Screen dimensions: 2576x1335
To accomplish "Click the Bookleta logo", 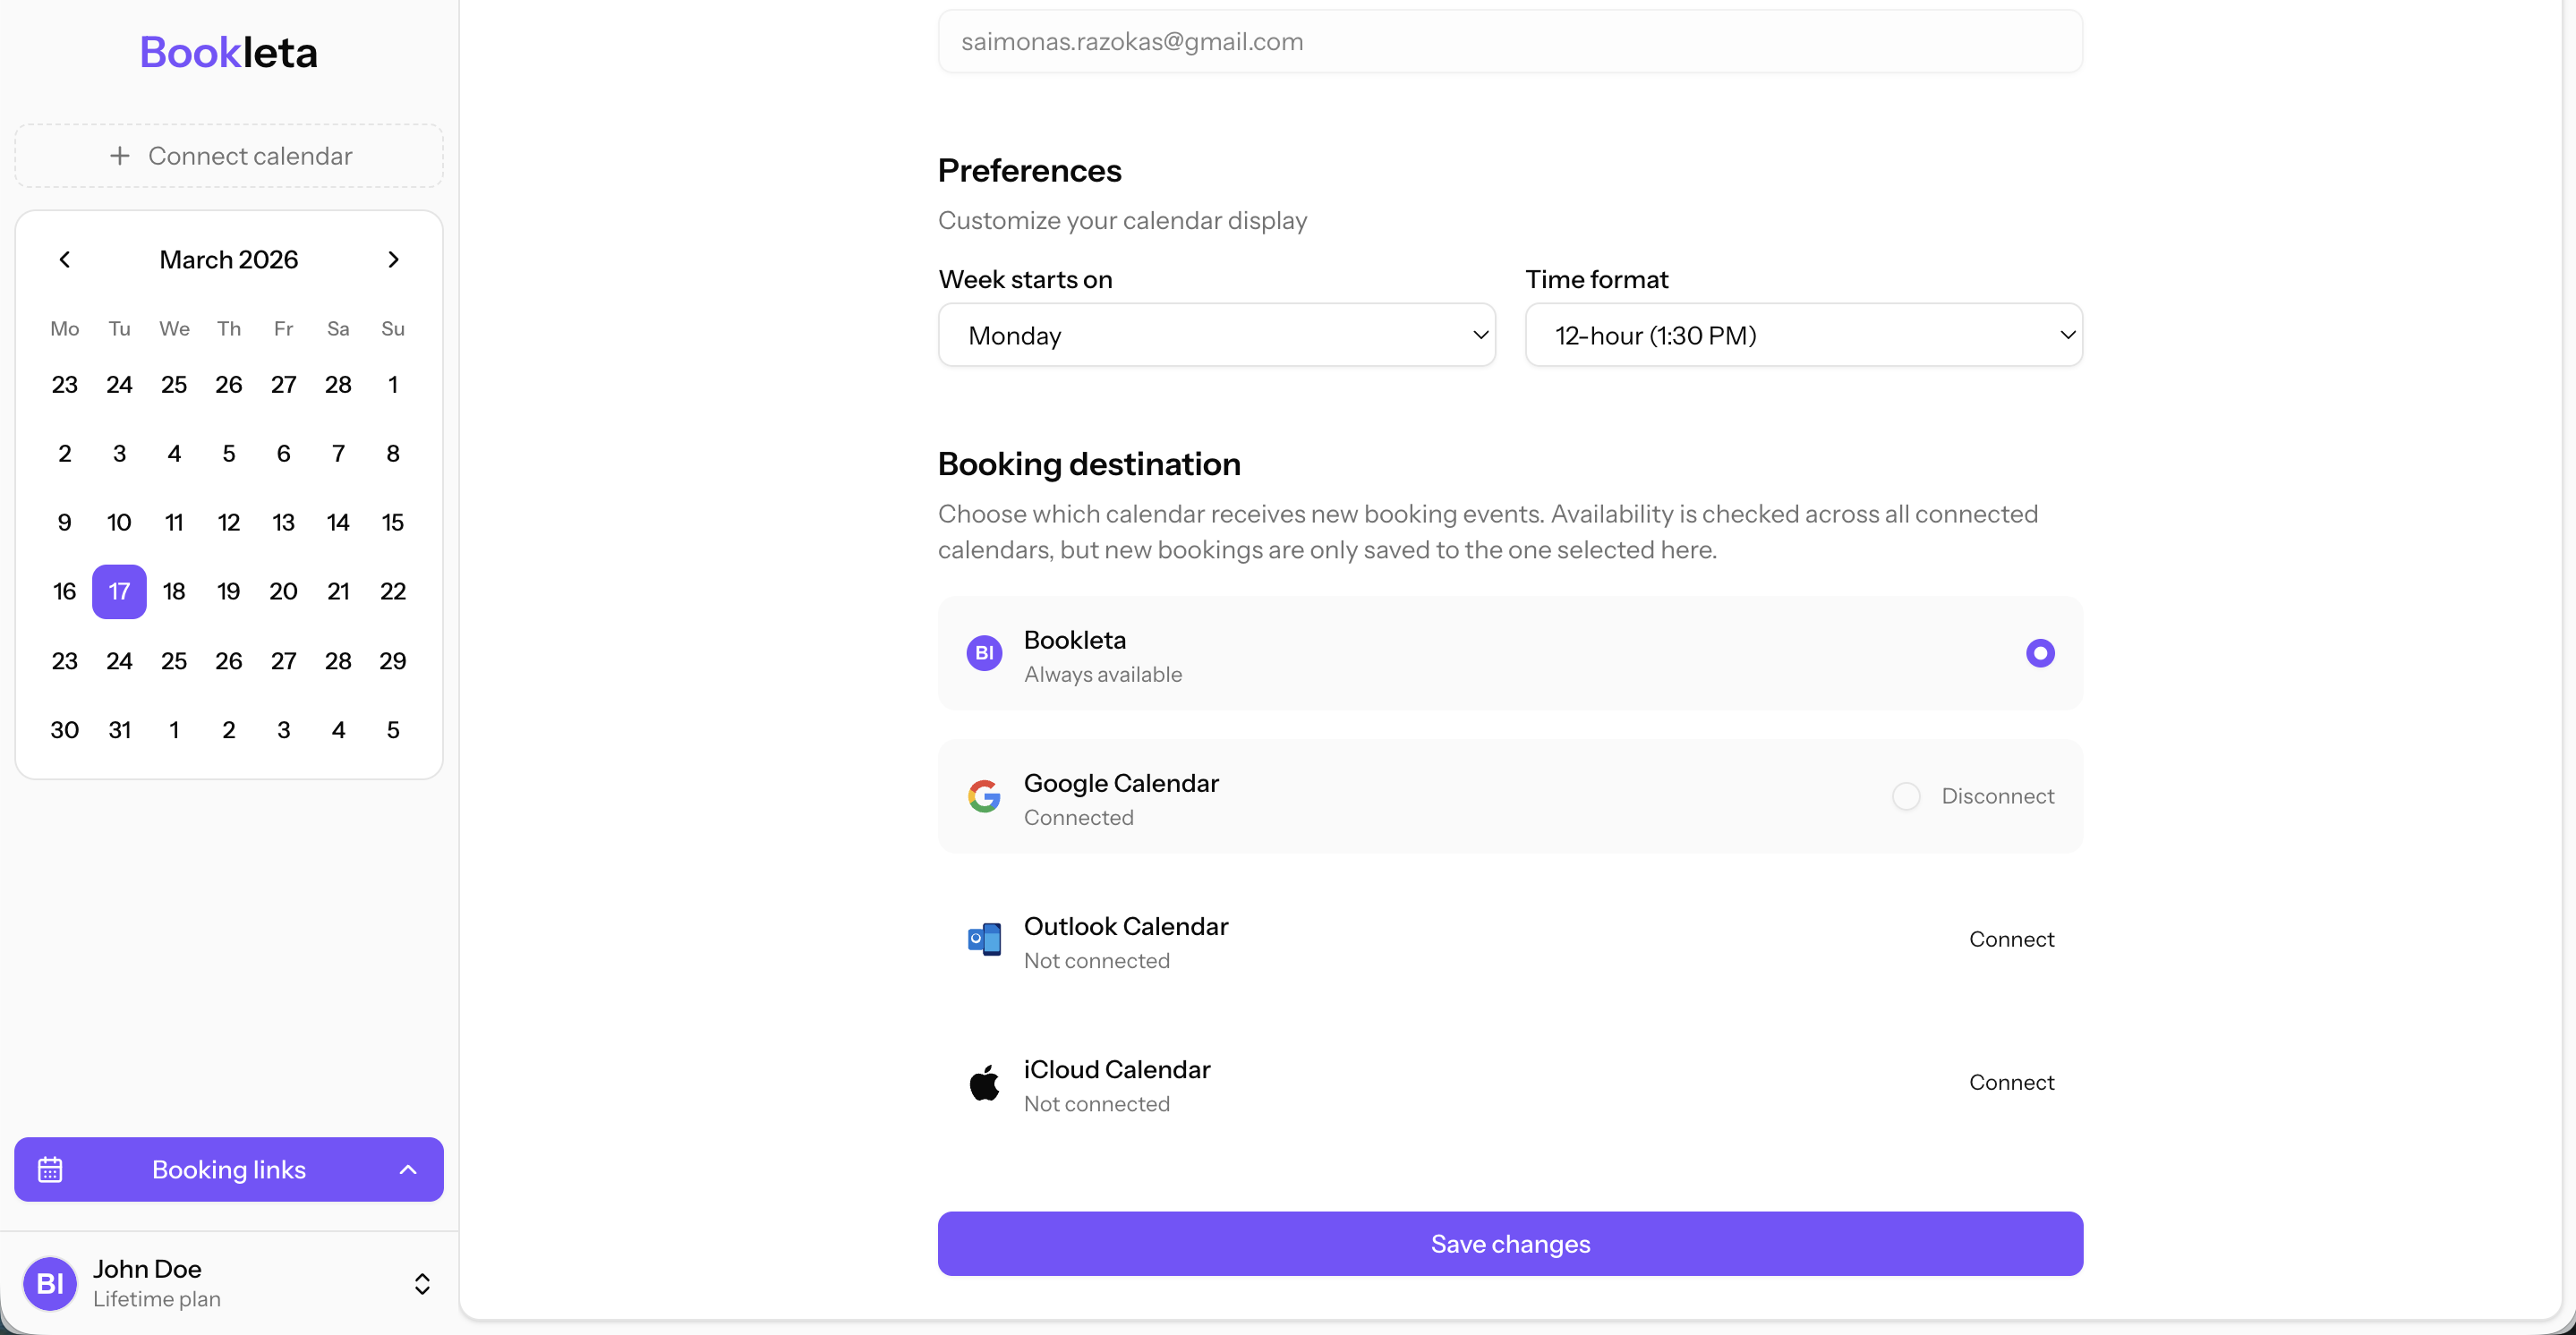I will pos(228,52).
